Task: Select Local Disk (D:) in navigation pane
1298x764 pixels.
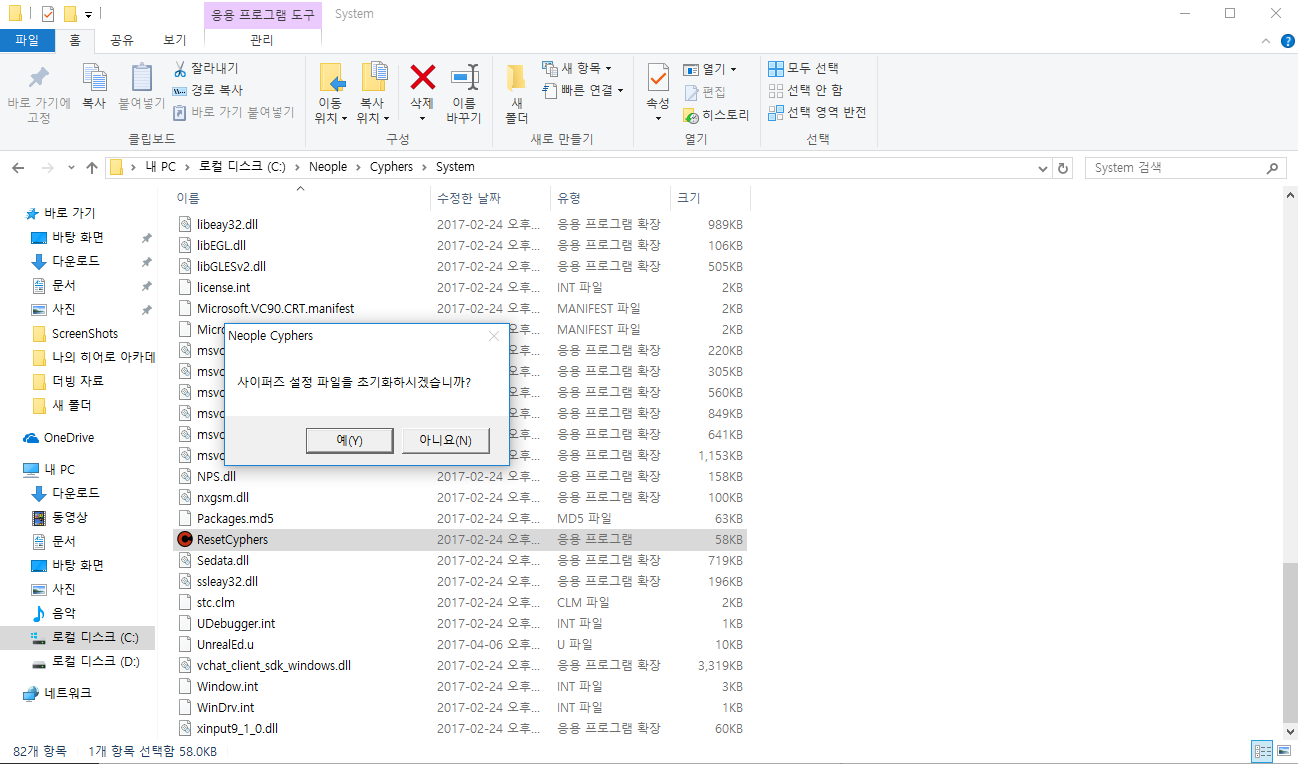Action: point(96,661)
